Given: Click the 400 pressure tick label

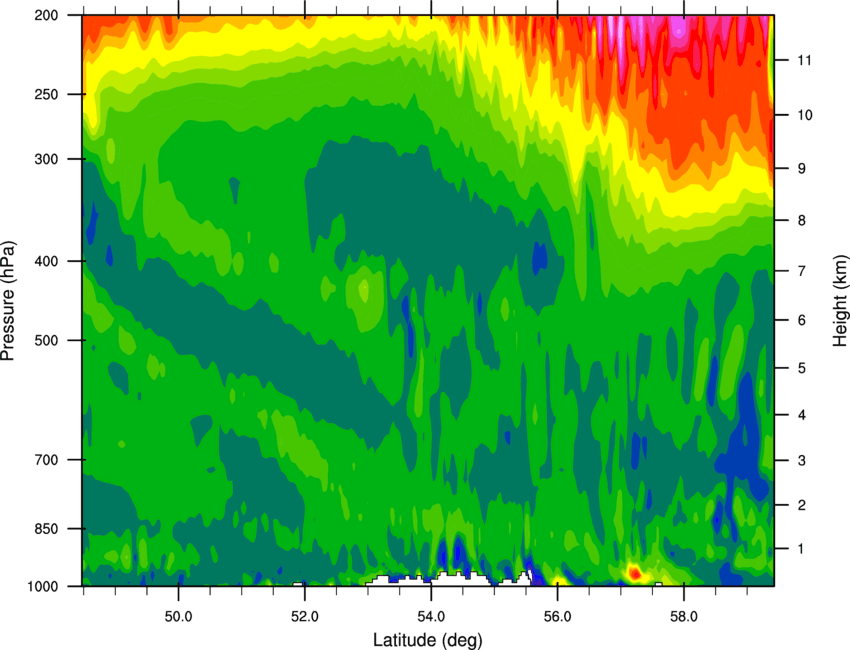Looking at the screenshot, I should tap(47, 261).
